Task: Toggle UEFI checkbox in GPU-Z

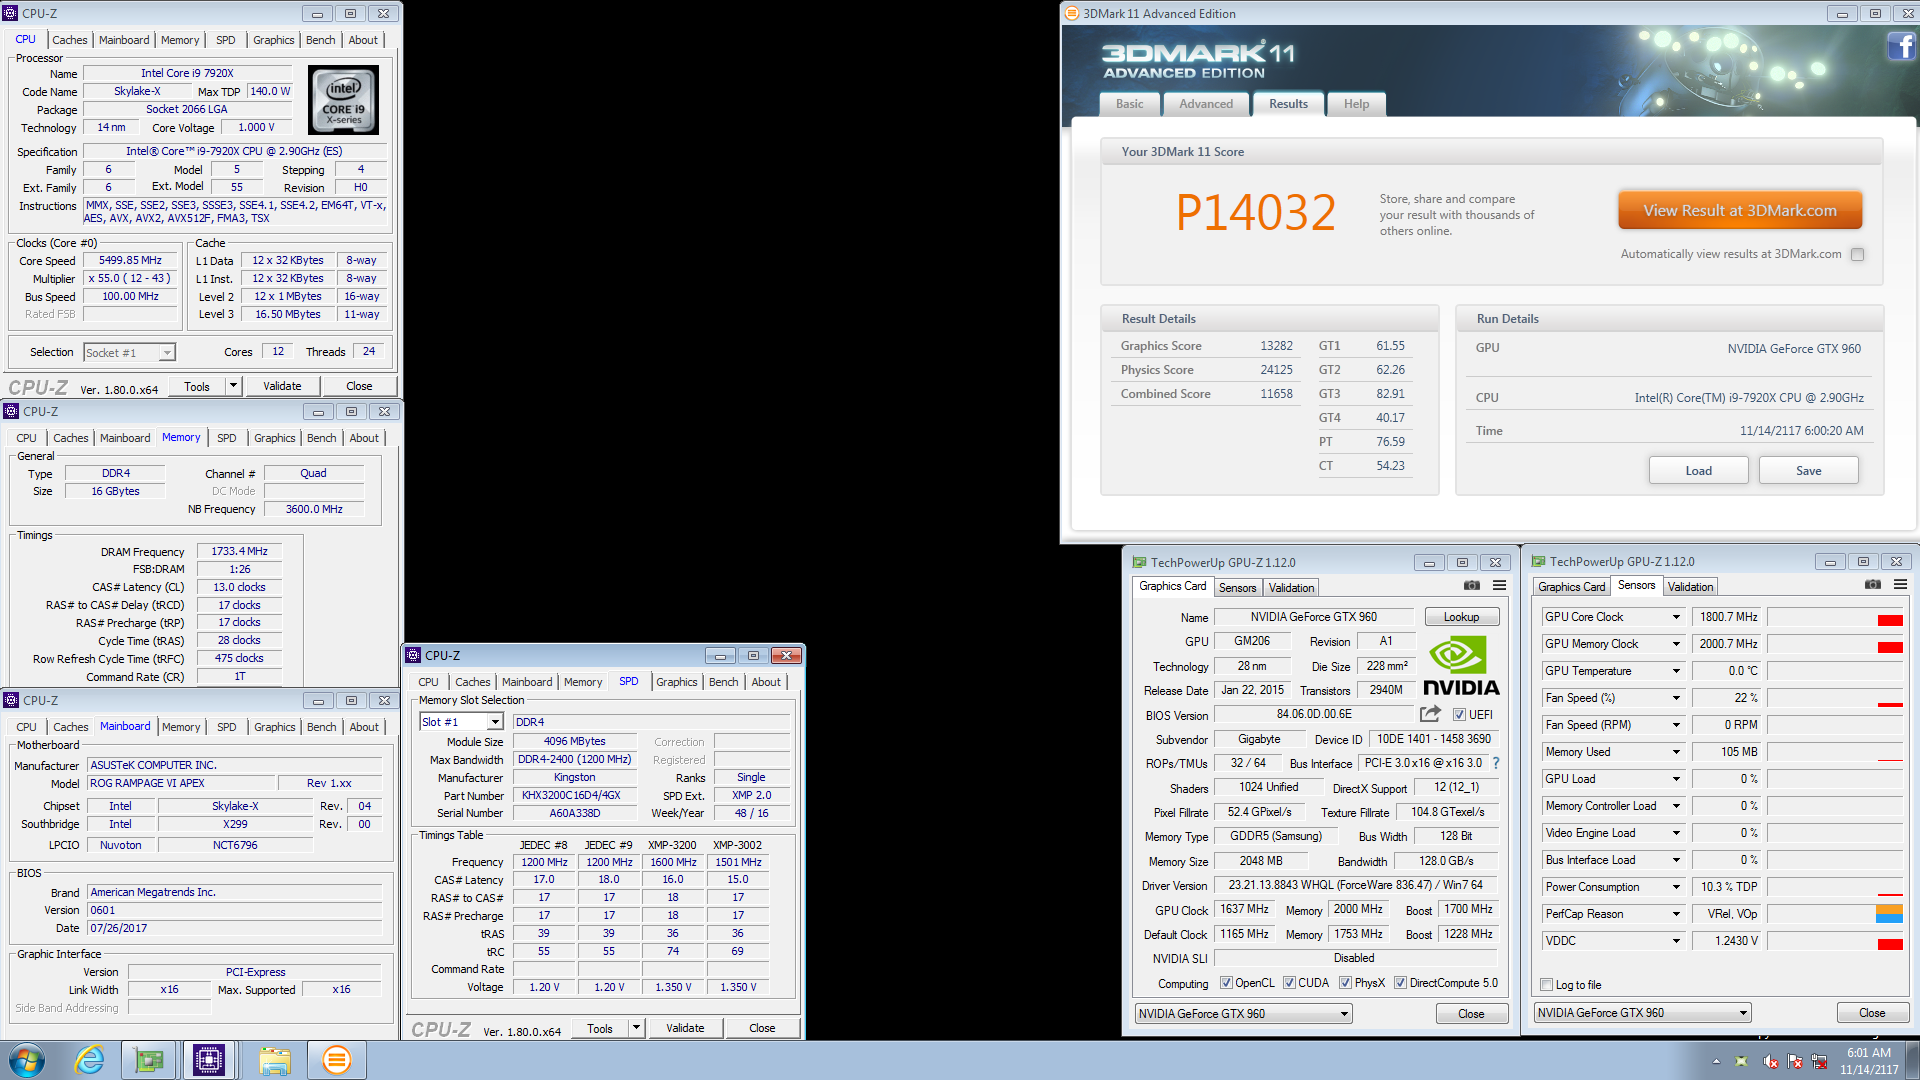Action: (x=1459, y=715)
